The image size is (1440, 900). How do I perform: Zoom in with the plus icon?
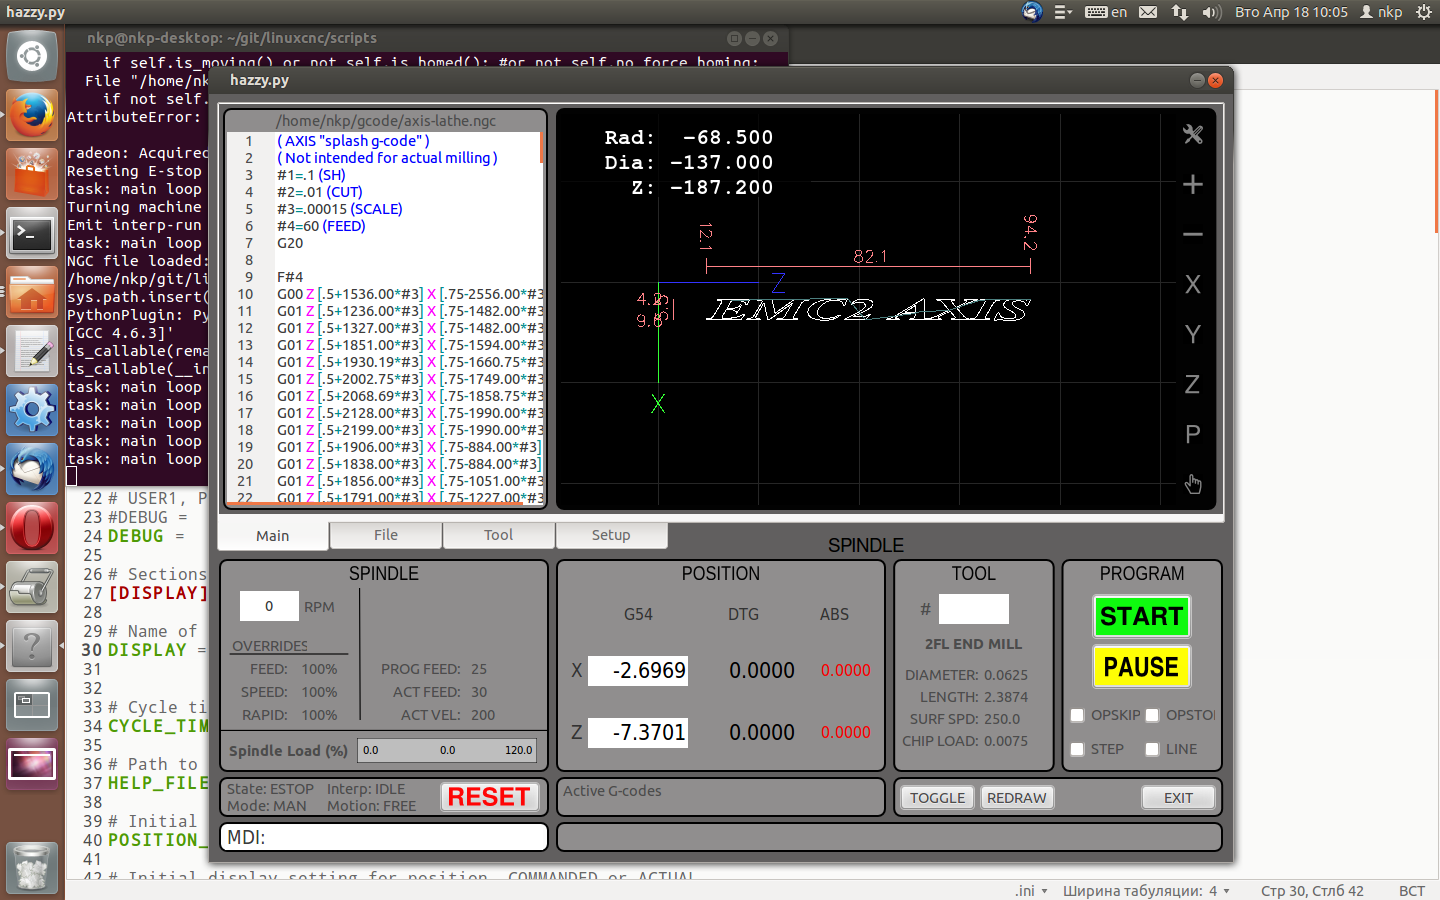pyautogui.click(x=1192, y=184)
